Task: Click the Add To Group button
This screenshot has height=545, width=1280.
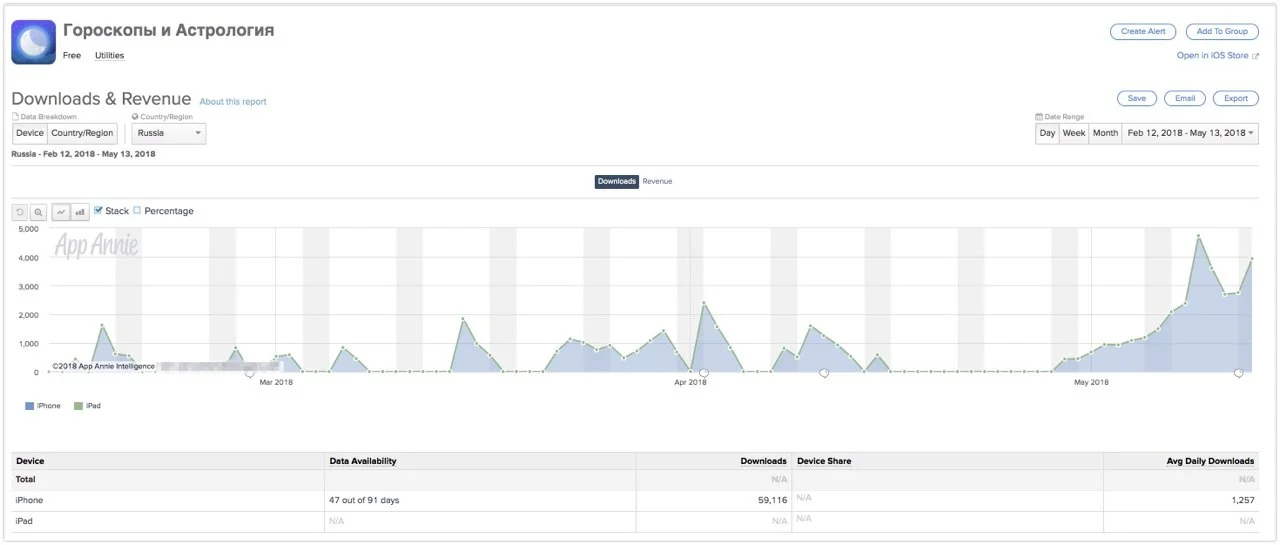Action: (x=1222, y=32)
